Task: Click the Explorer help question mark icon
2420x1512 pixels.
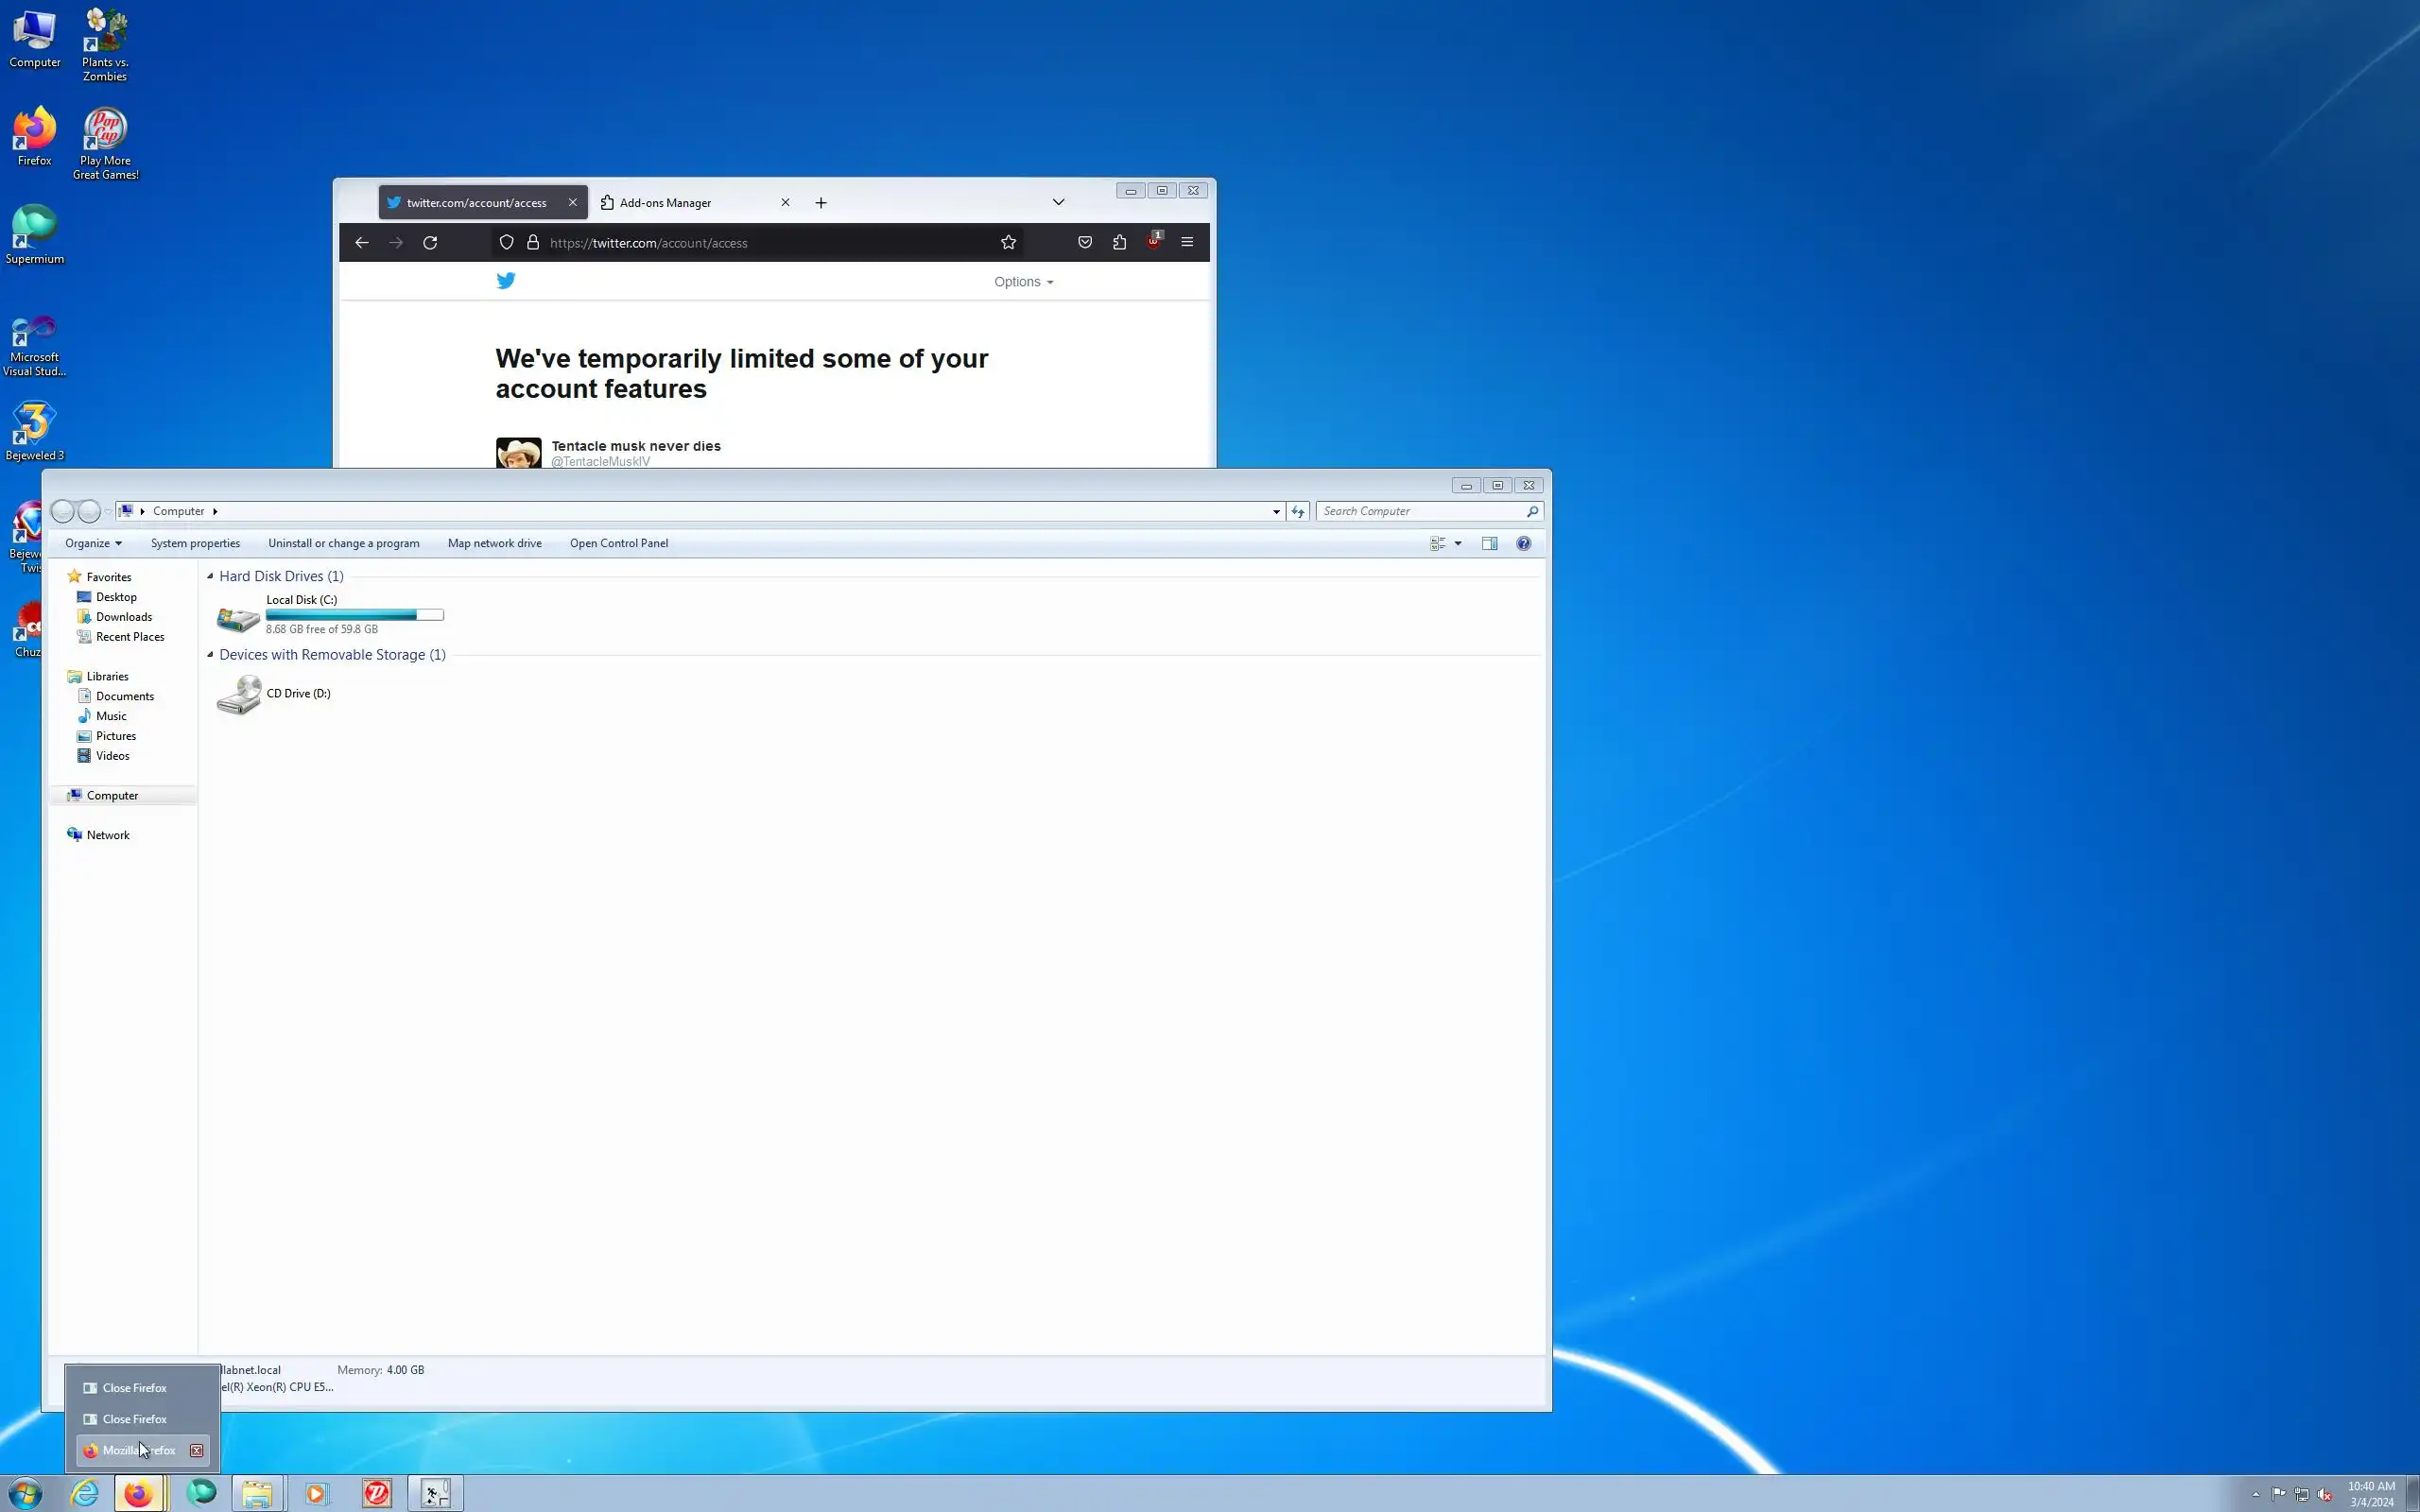Action: tap(1523, 543)
